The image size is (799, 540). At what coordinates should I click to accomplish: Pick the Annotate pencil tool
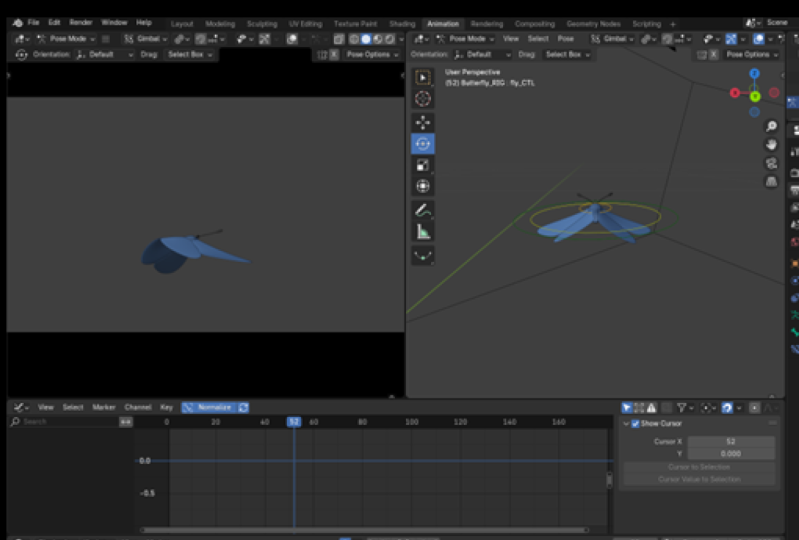click(422, 210)
